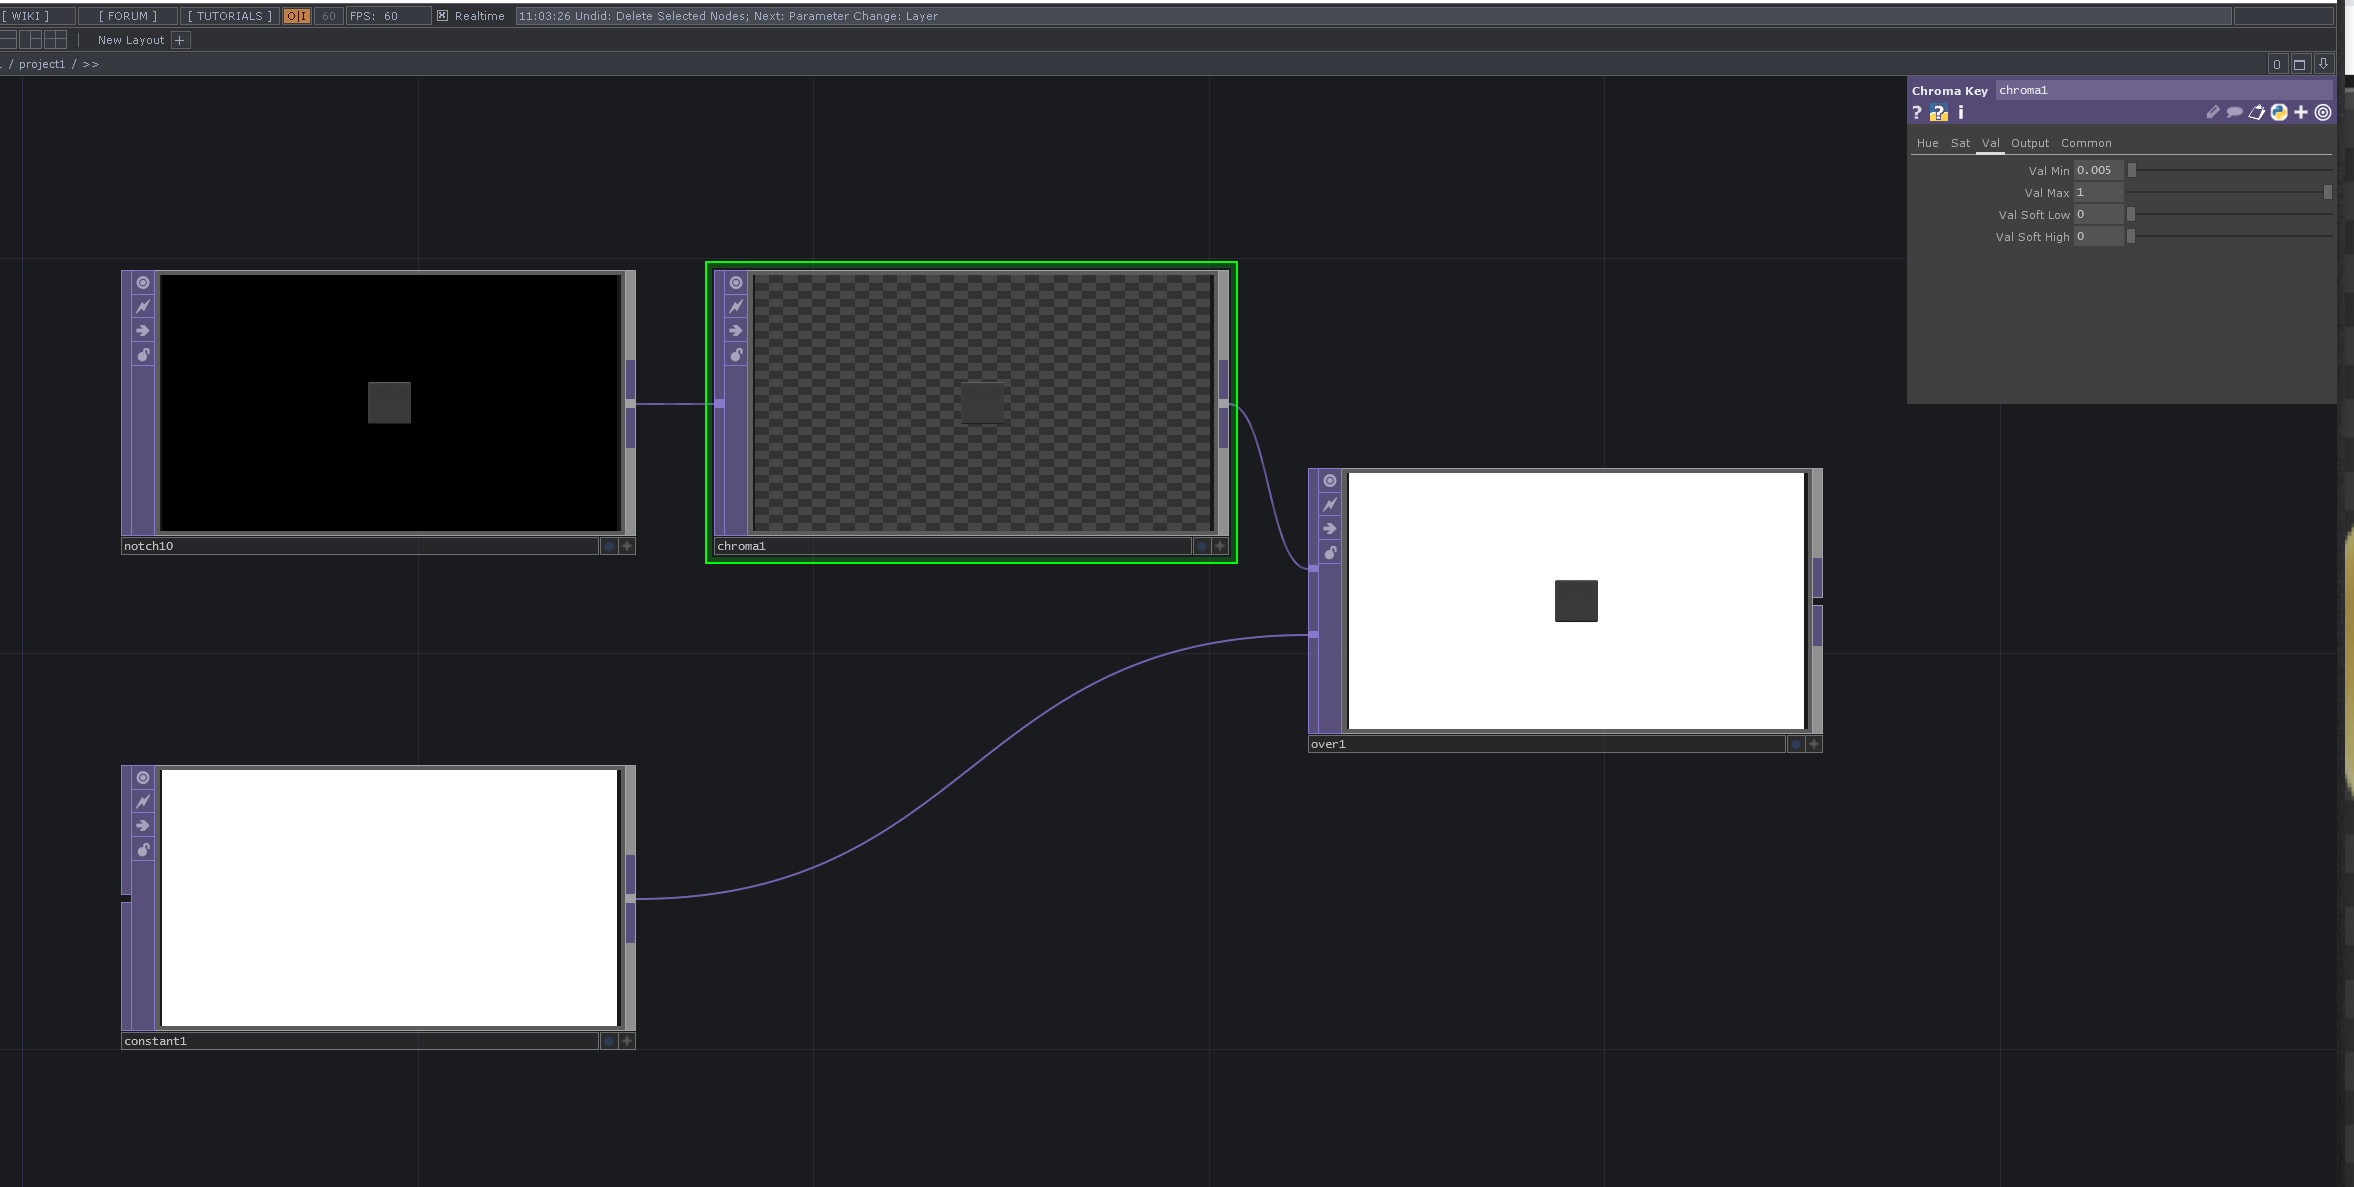Open the FORUM link
Image resolution: width=2354 pixels, height=1187 pixels.
(x=128, y=16)
